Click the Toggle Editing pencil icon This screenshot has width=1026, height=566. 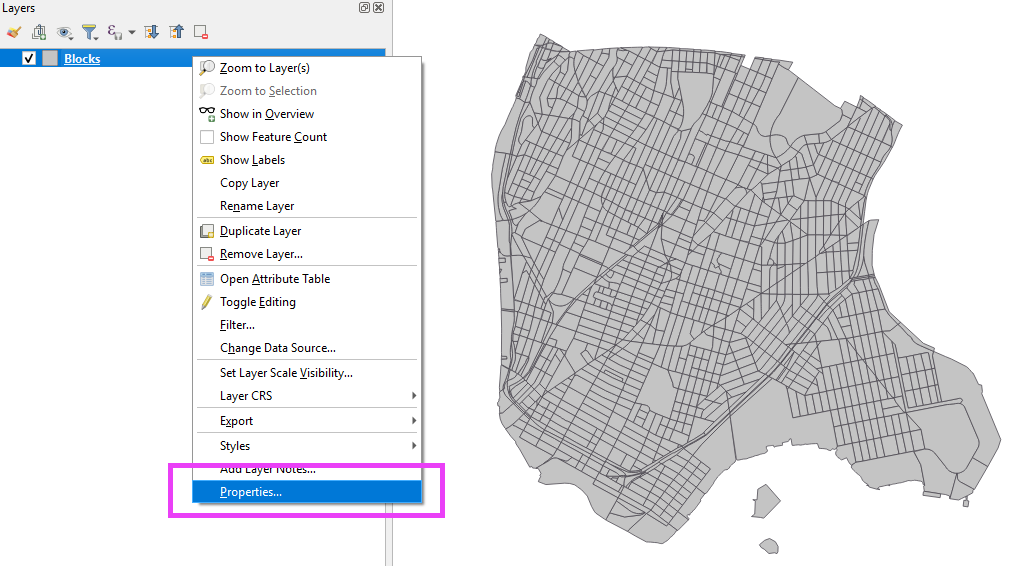[207, 302]
